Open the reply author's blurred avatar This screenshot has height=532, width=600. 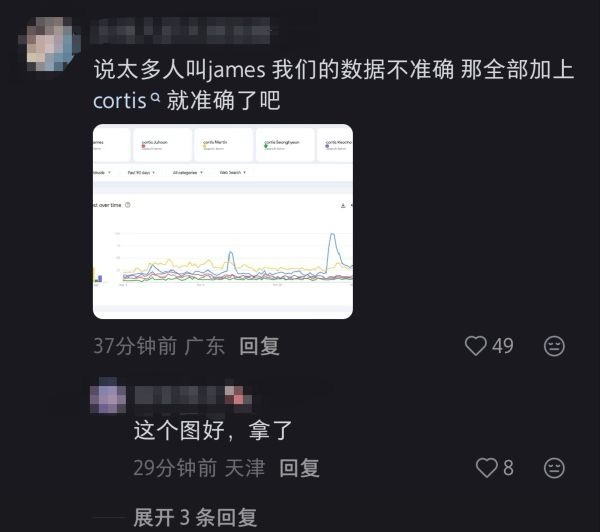pos(108,395)
